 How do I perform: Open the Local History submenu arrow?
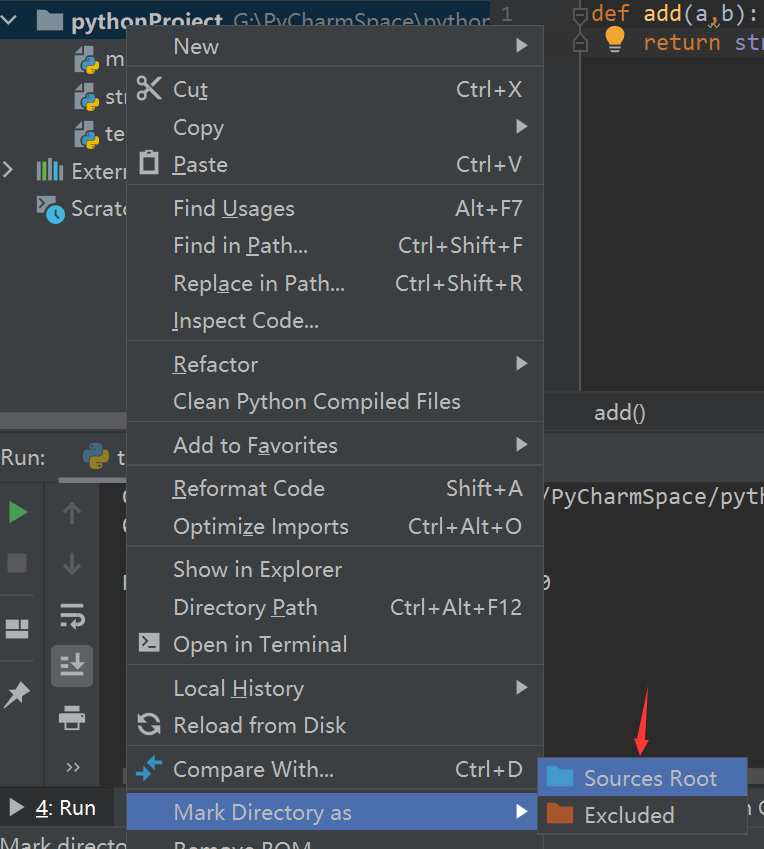pos(521,687)
